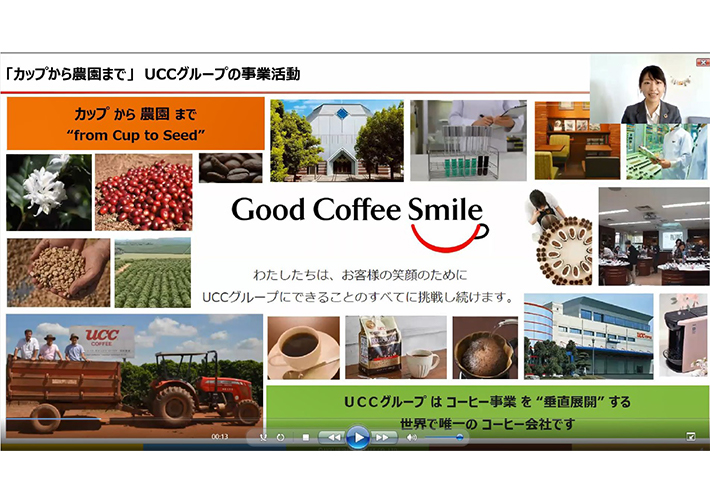Click the UCC tractor photo
The height and width of the screenshot is (502, 710).
coord(134,376)
